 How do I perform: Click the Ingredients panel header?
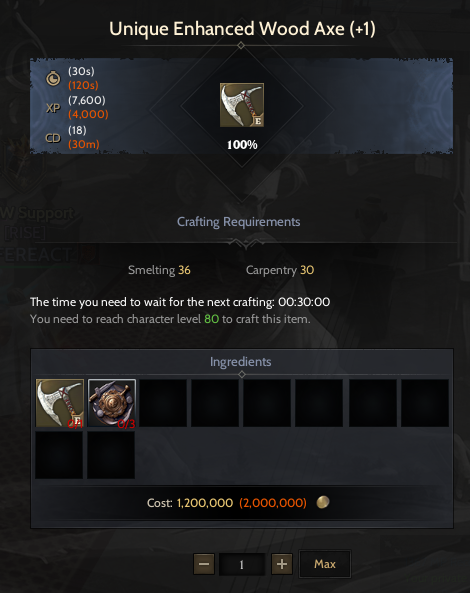coord(241,362)
